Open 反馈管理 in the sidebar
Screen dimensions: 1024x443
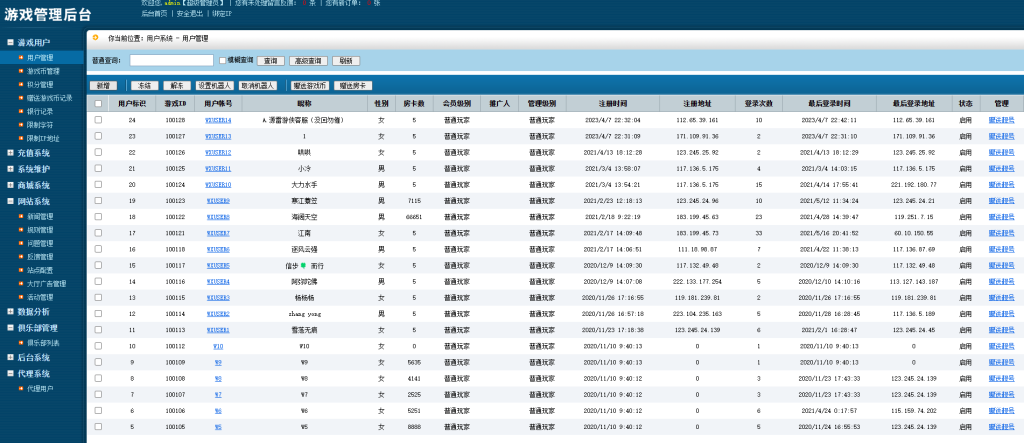[40, 257]
